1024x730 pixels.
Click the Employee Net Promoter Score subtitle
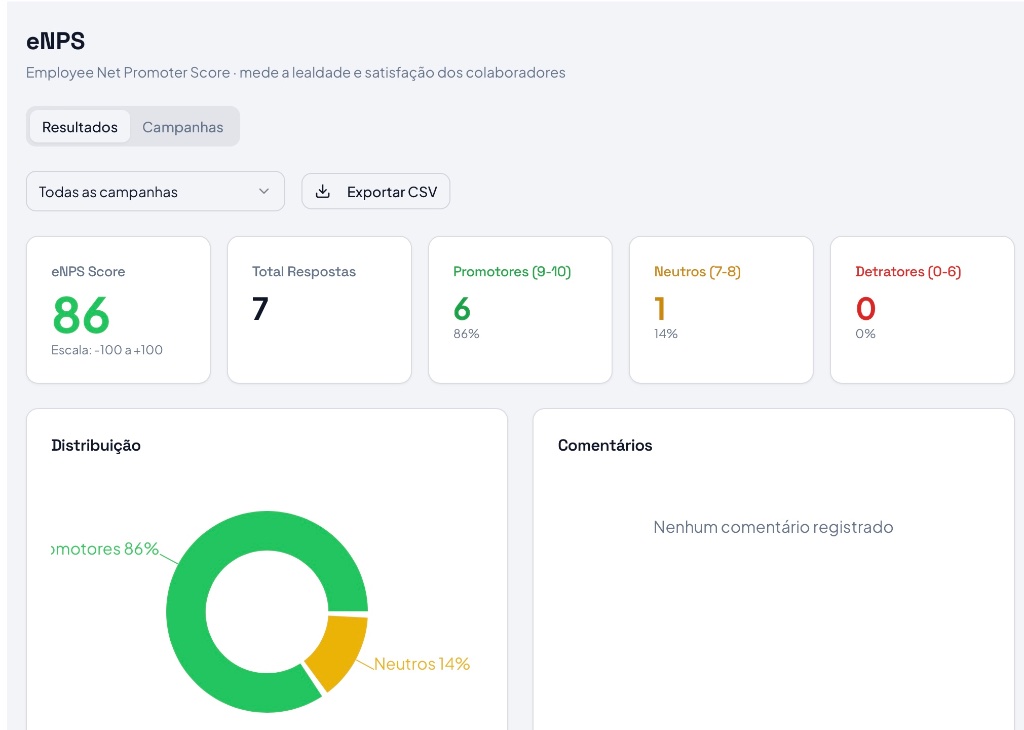point(296,72)
